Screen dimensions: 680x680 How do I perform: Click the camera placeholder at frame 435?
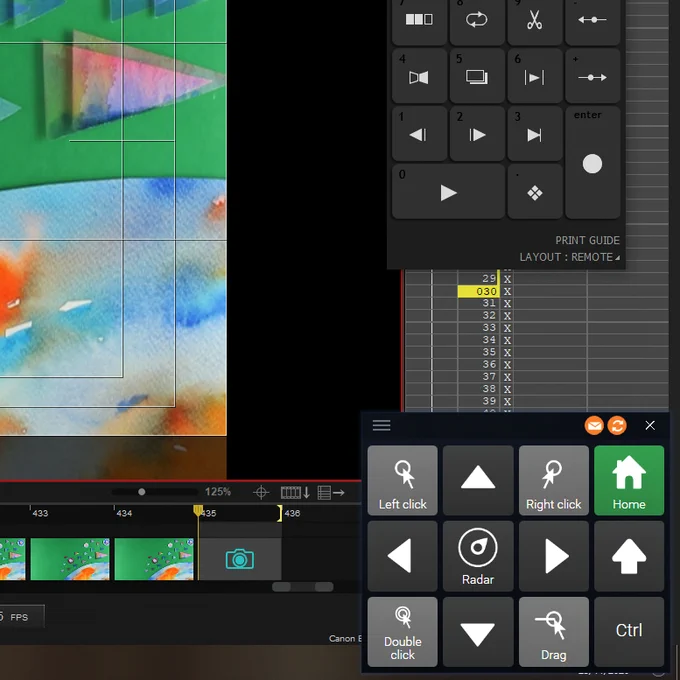240,559
